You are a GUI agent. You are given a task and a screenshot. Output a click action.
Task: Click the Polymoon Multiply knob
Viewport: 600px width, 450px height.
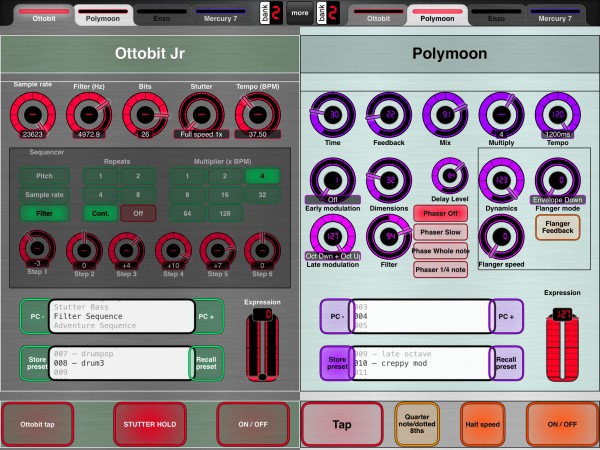[501, 114]
